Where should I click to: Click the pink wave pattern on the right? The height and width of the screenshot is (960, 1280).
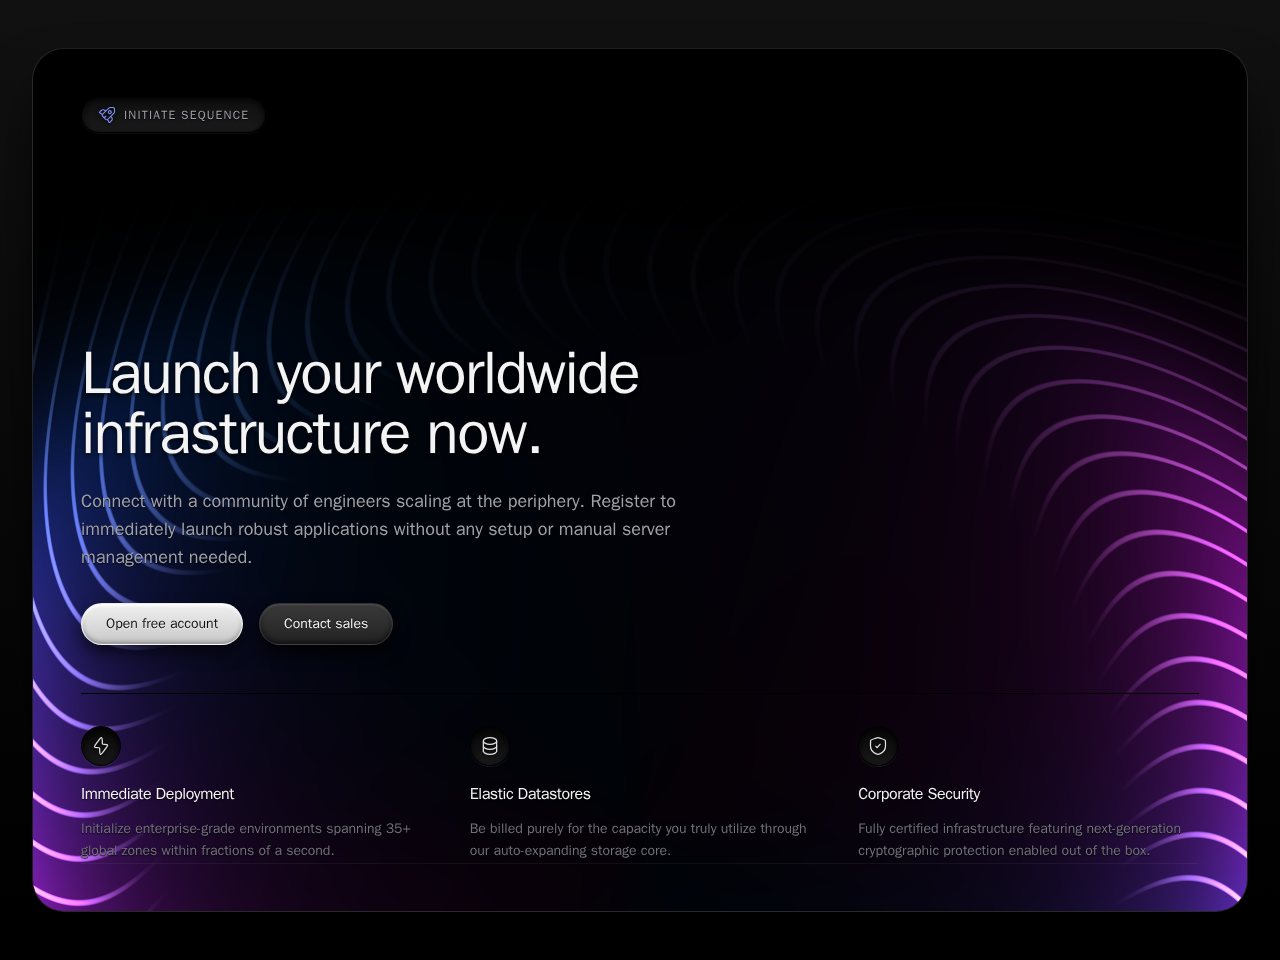tap(1150, 560)
